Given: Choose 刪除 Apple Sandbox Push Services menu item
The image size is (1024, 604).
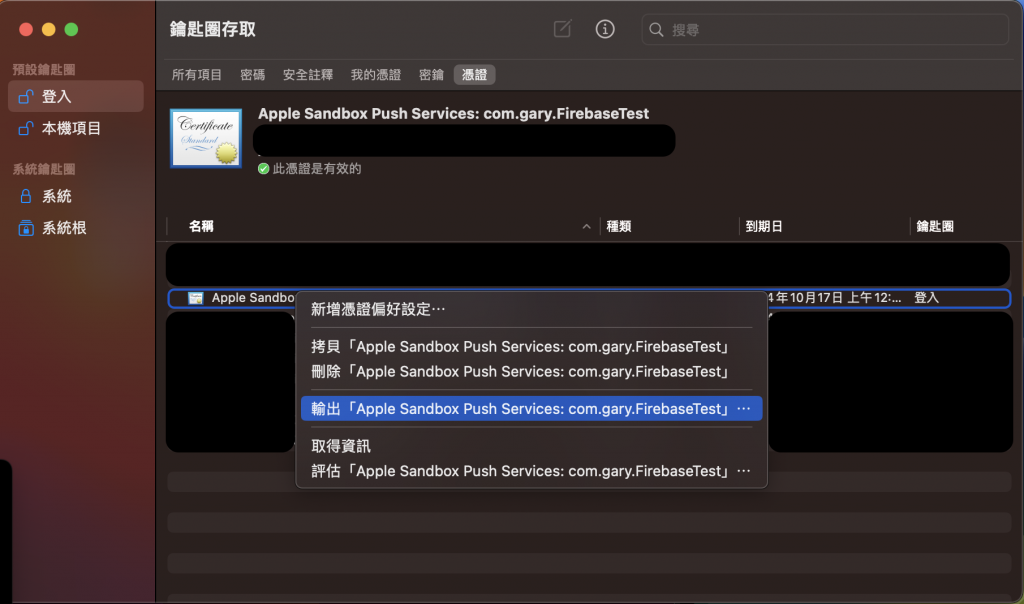Looking at the screenshot, I should point(532,372).
